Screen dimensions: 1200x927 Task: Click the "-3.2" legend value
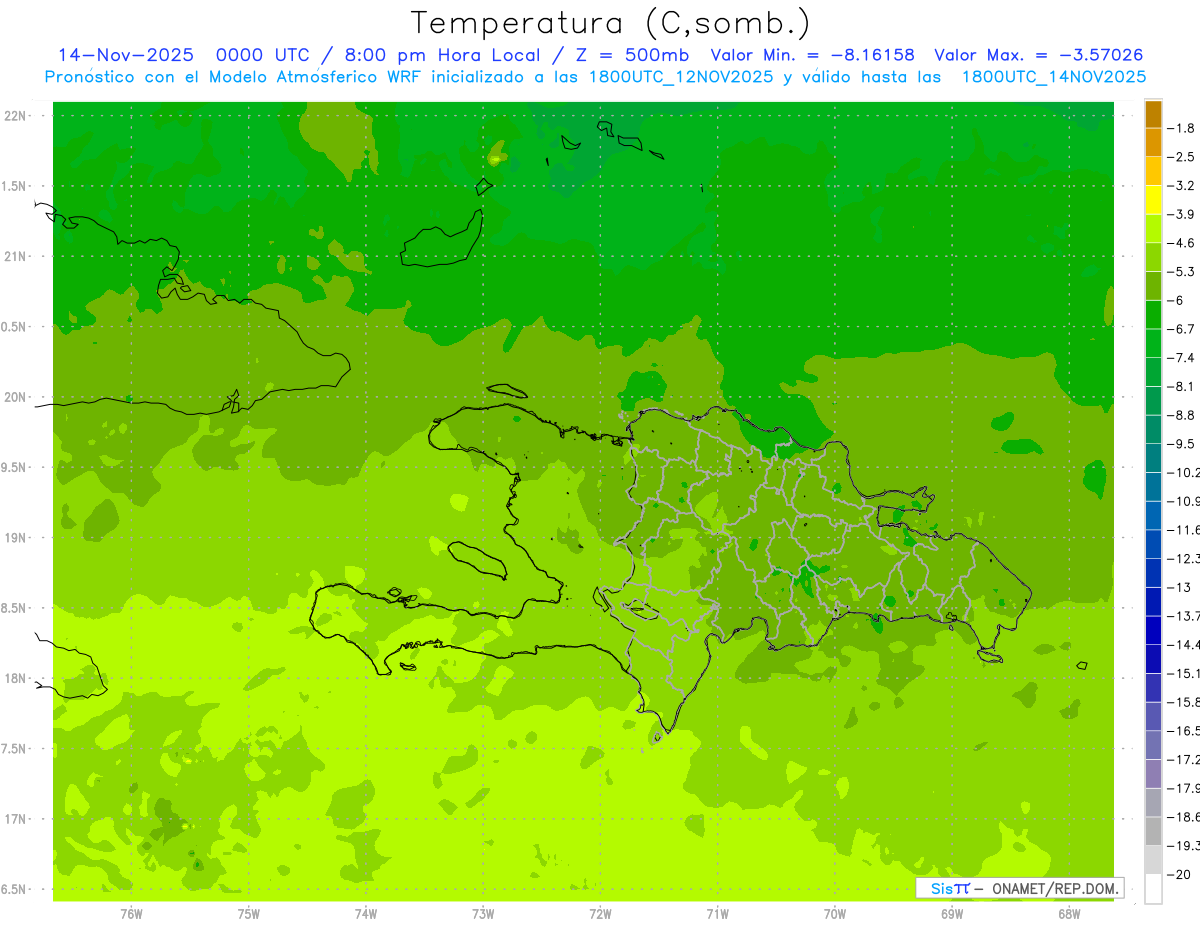click(1181, 186)
